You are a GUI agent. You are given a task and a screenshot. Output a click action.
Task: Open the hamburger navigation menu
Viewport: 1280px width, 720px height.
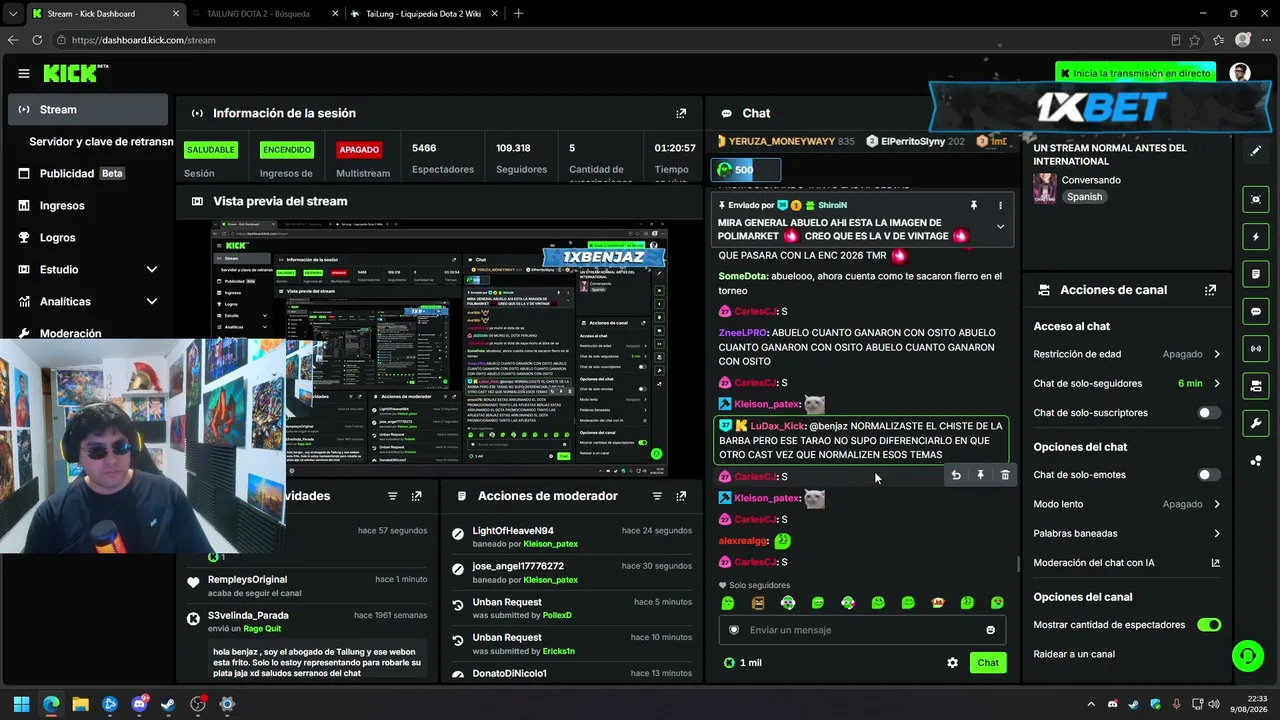tap(24, 73)
